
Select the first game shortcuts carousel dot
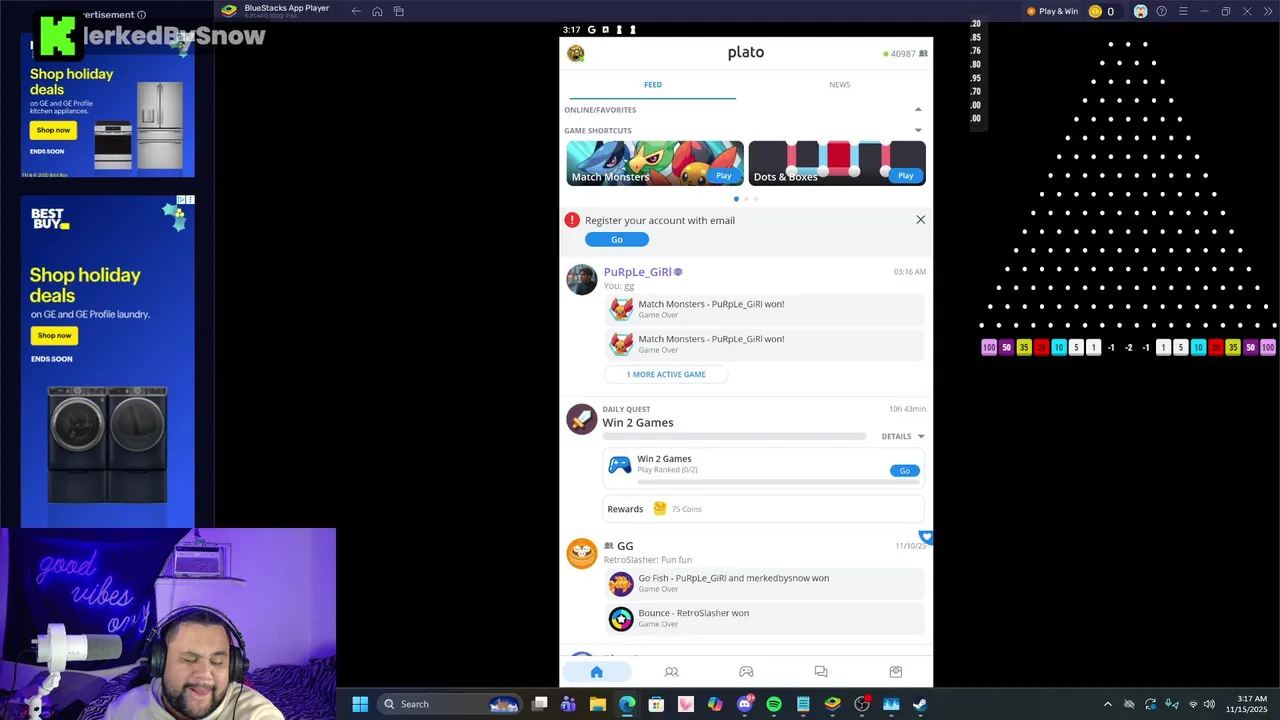click(x=736, y=199)
